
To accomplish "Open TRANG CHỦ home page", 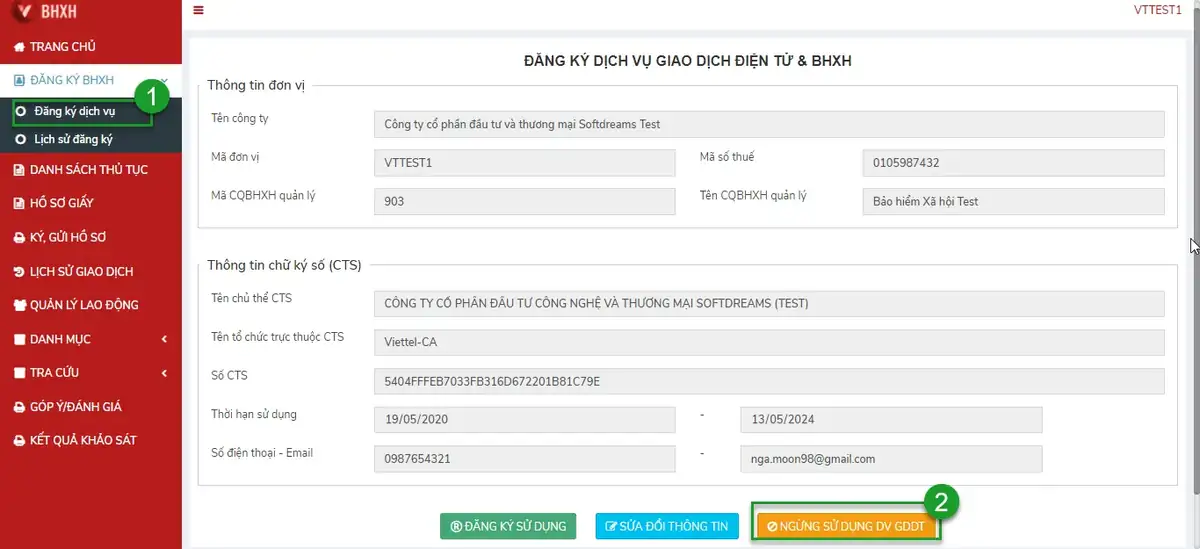I will 62,46.
